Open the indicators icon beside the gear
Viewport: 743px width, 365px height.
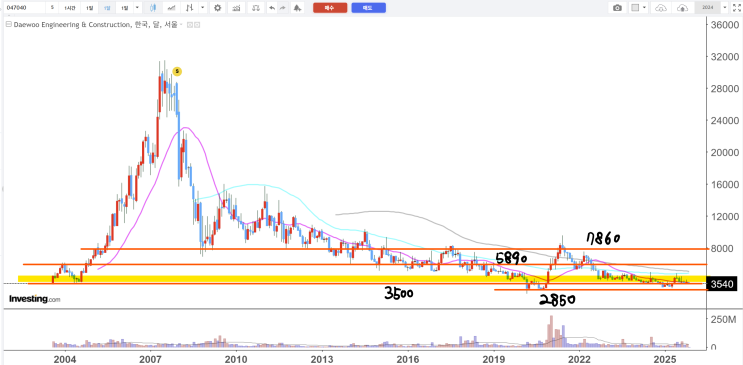236,8
